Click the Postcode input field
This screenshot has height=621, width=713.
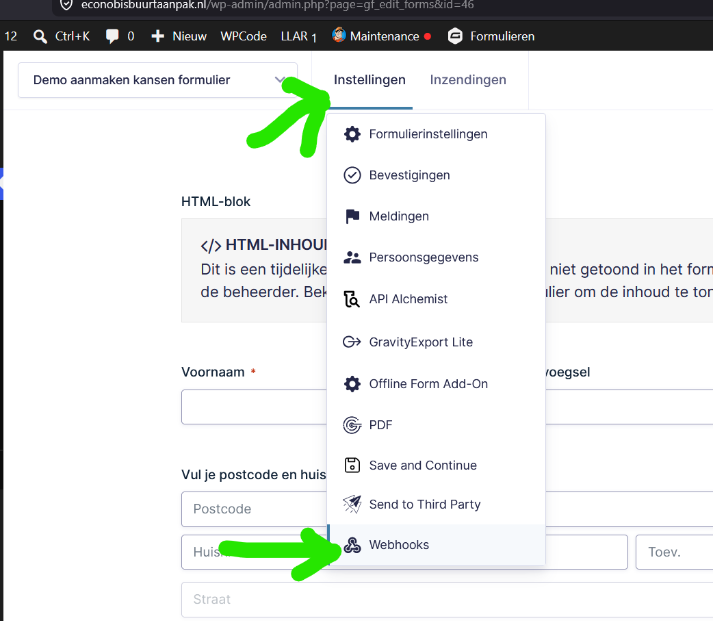(254, 509)
